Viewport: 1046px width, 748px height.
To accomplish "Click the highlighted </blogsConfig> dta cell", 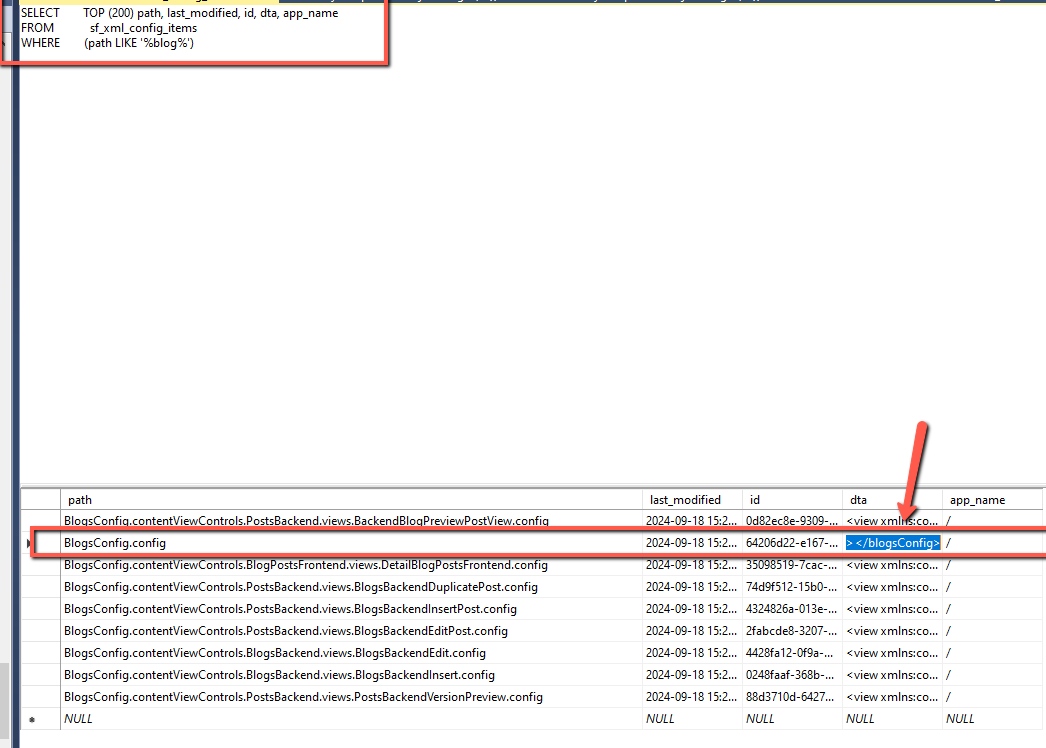I will pyautogui.click(x=893, y=543).
